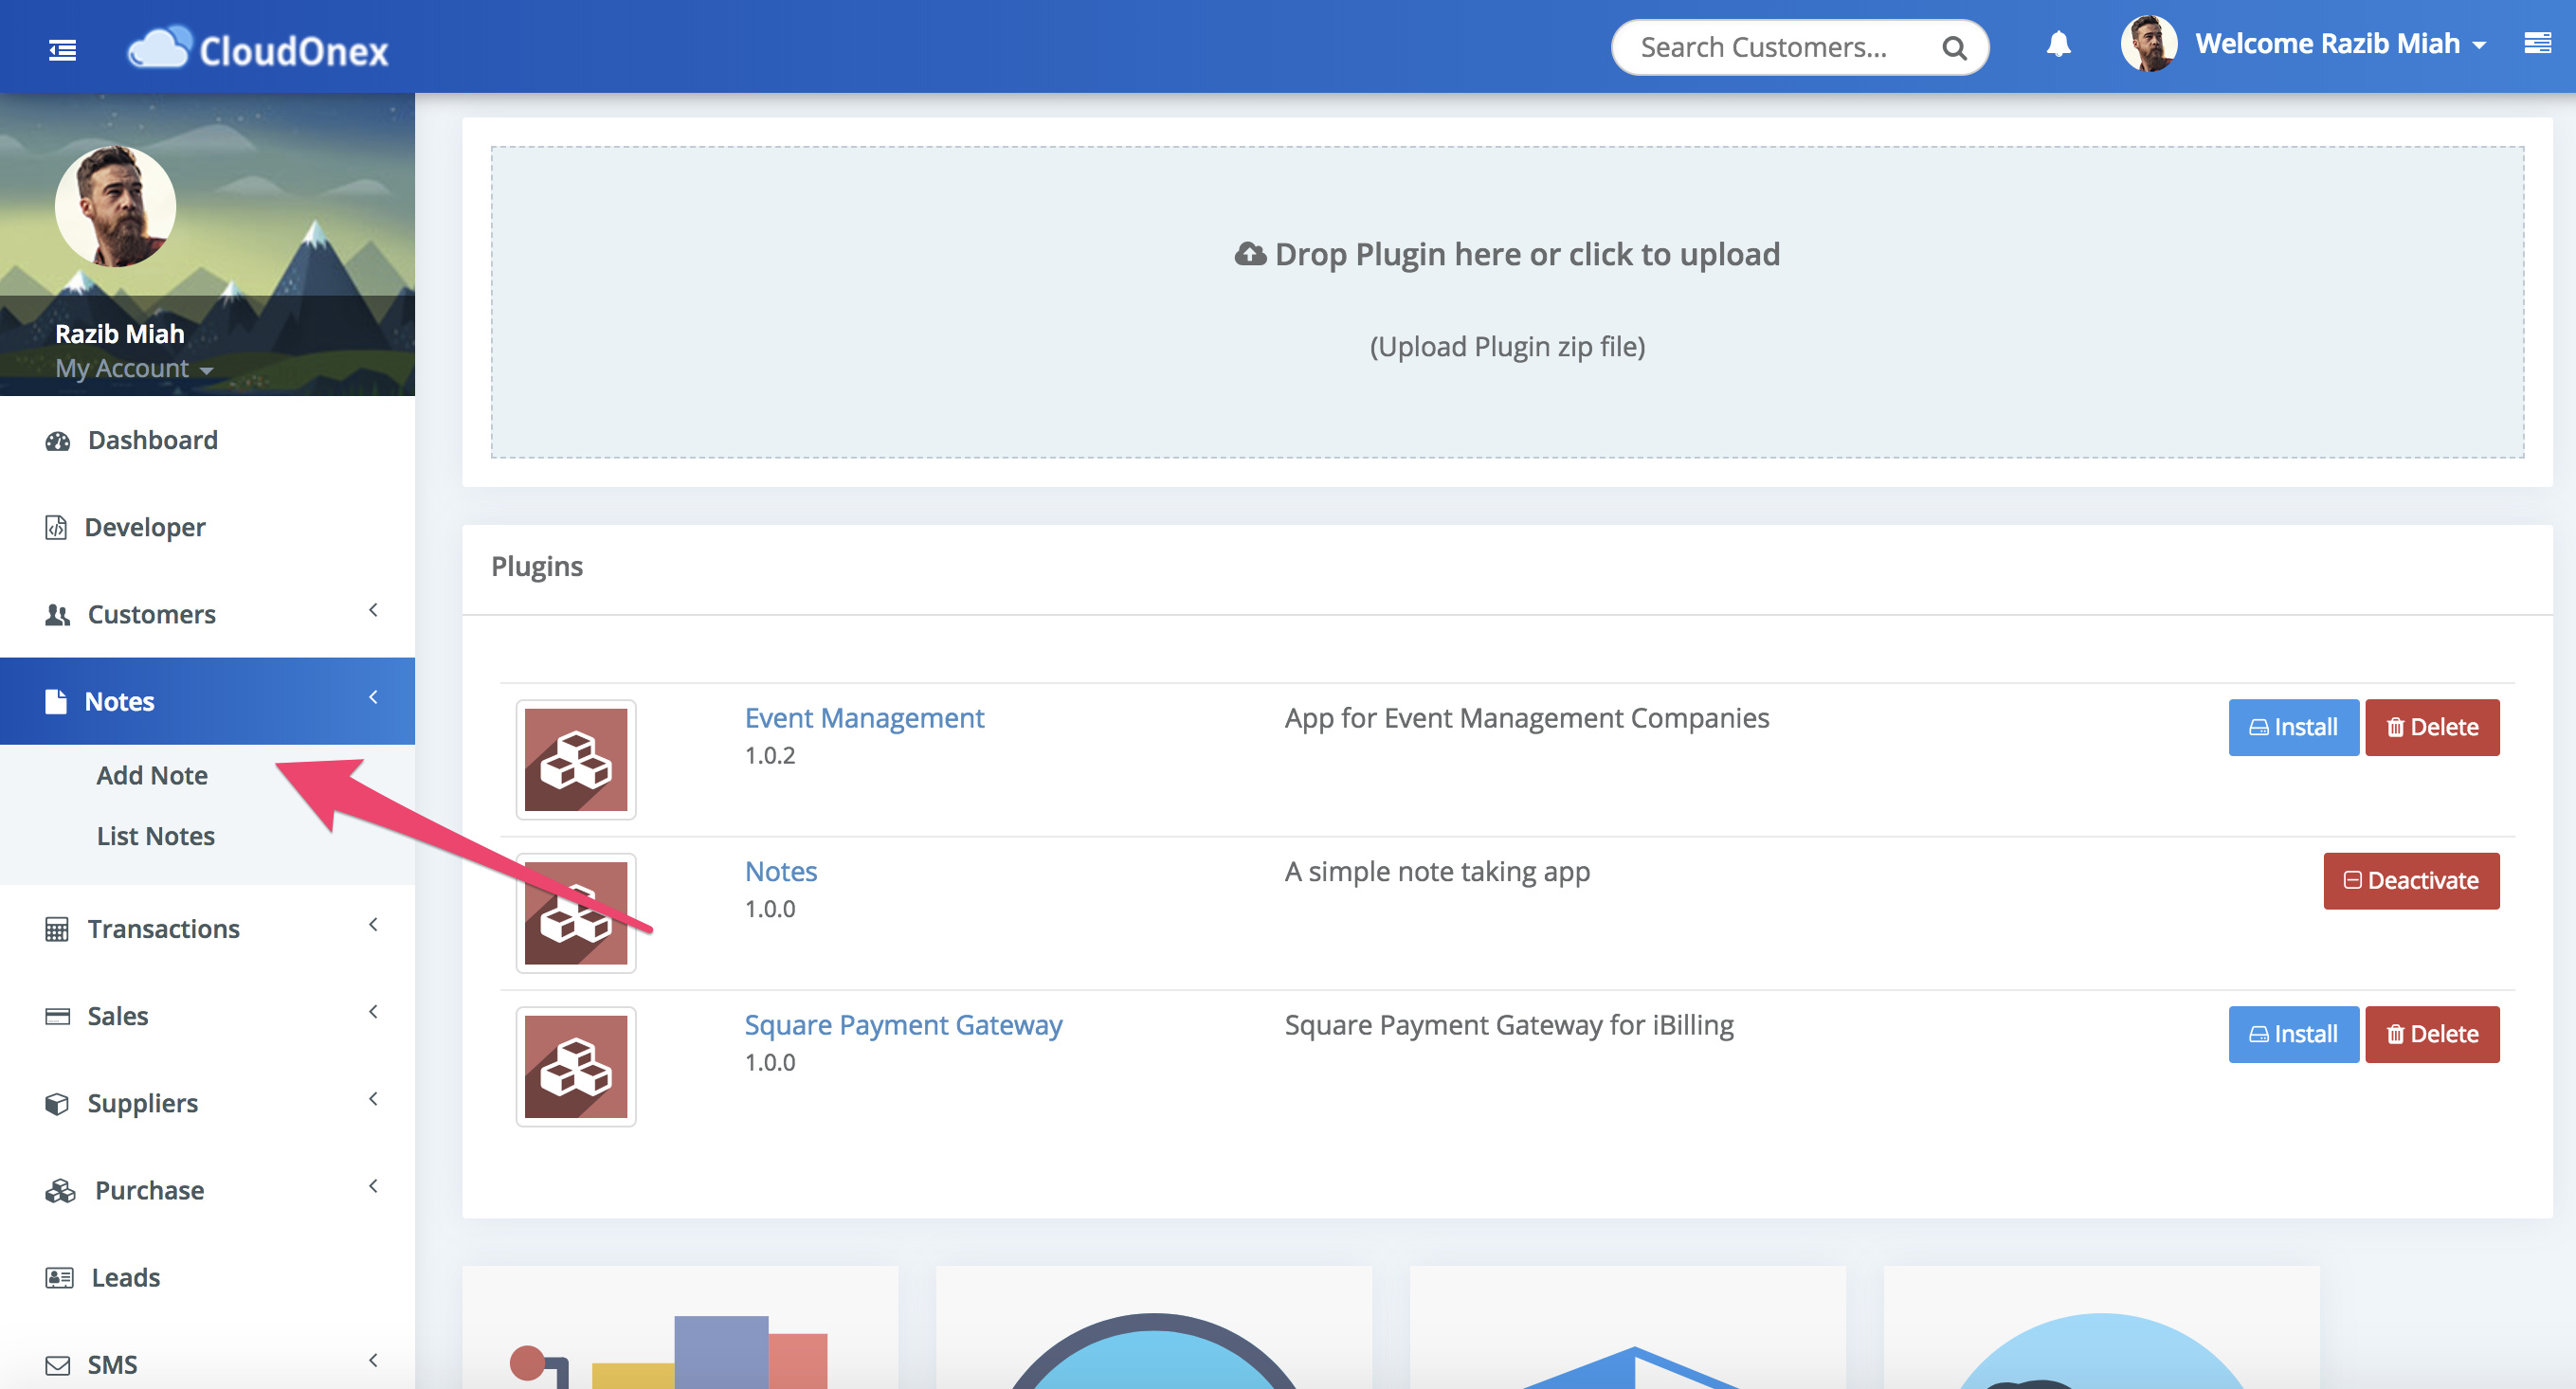This screenshot has height=1389, width=2576.
Task: Delete the Event Management plugin
Action: 2432,727
